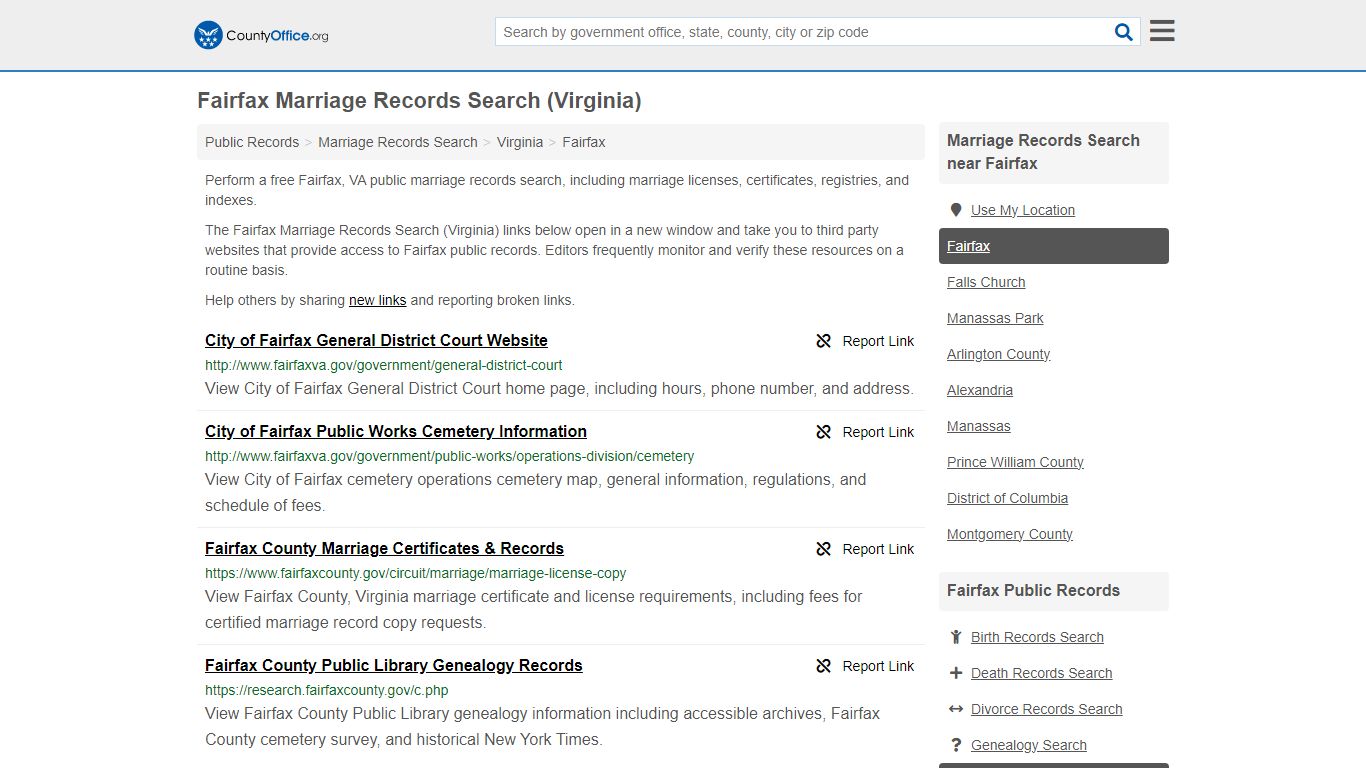Select Arlington County in nearby list

(x=998, y=354)
